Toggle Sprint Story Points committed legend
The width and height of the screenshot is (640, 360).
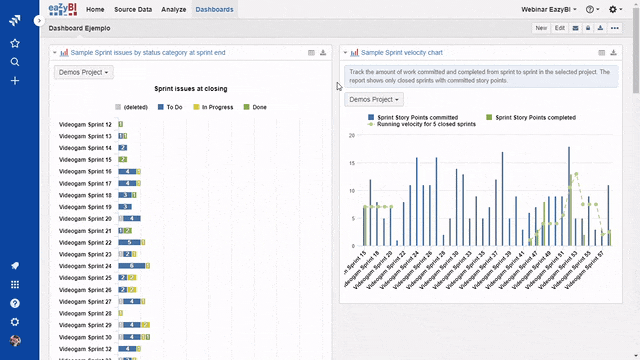click(413, 118)
